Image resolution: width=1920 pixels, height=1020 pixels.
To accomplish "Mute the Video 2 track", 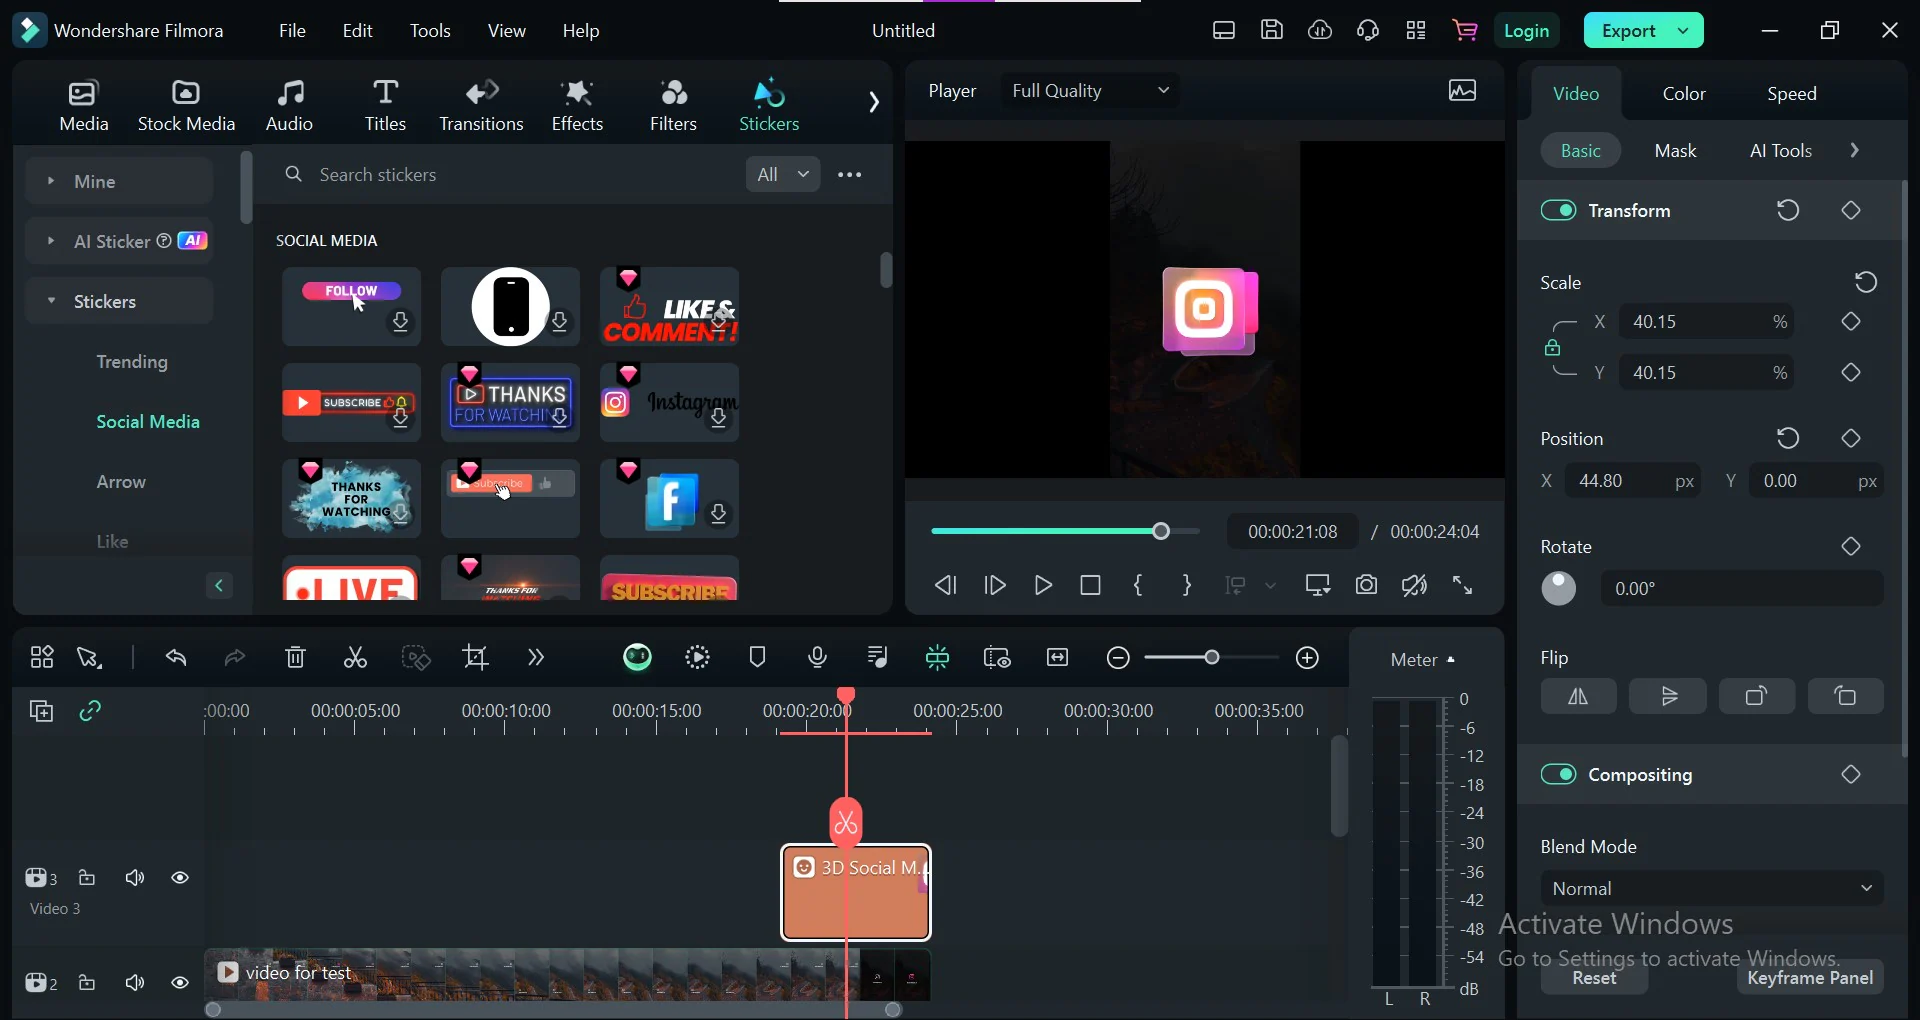I will pyautogui.click(x=135, y=983).
